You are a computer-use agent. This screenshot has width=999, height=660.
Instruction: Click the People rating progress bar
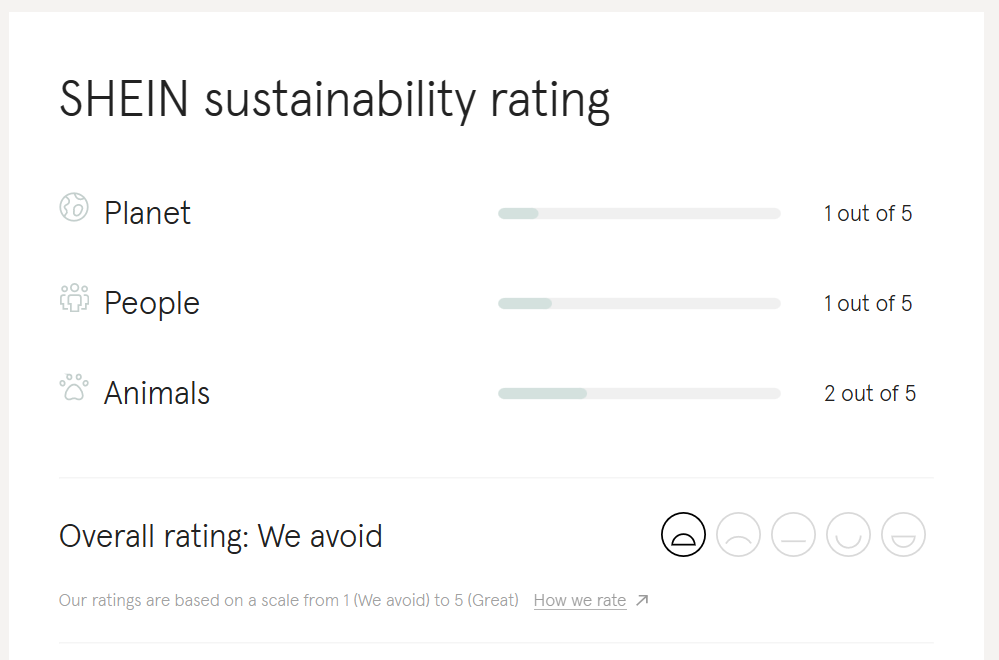[639, 303]
